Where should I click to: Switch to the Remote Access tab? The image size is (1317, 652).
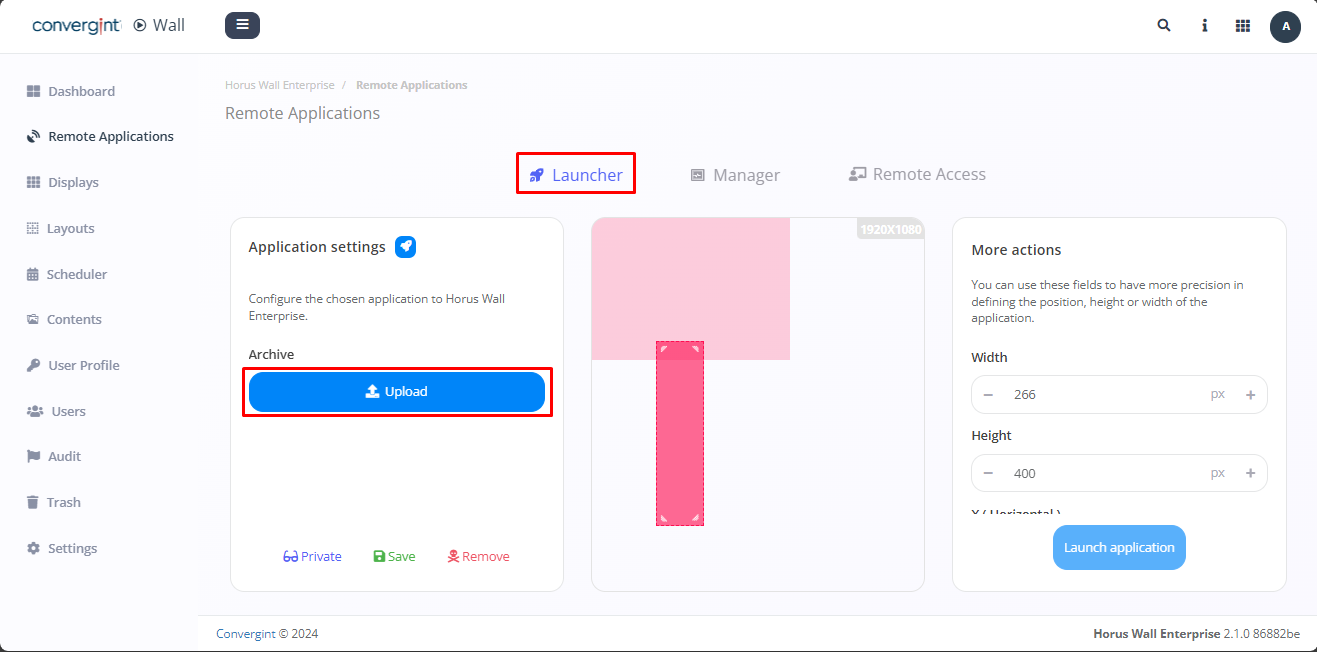tap(917, 174)
